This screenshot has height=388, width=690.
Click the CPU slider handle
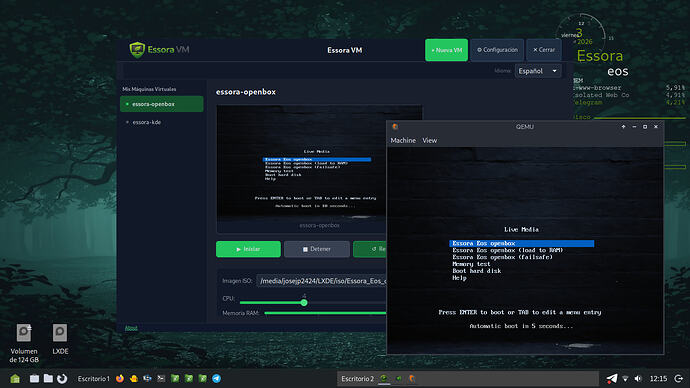[x=304, y=303]
